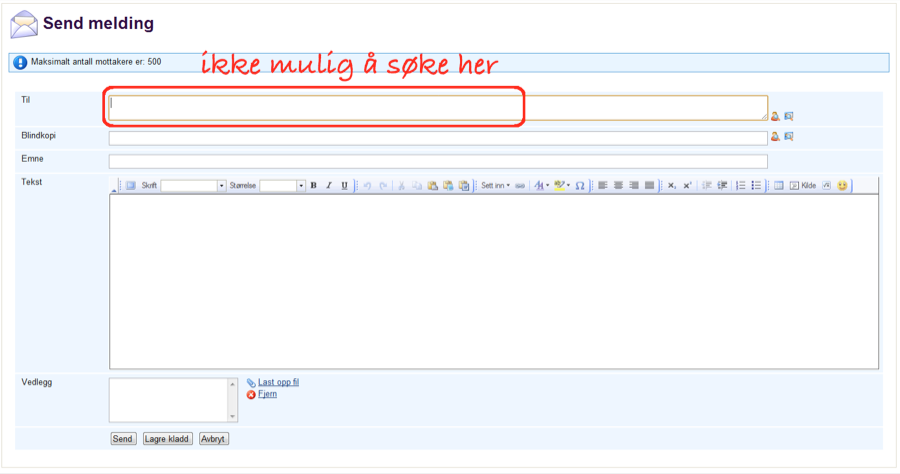Center align the text
Screen dimensions: 900x474
(x=618, y=185)
